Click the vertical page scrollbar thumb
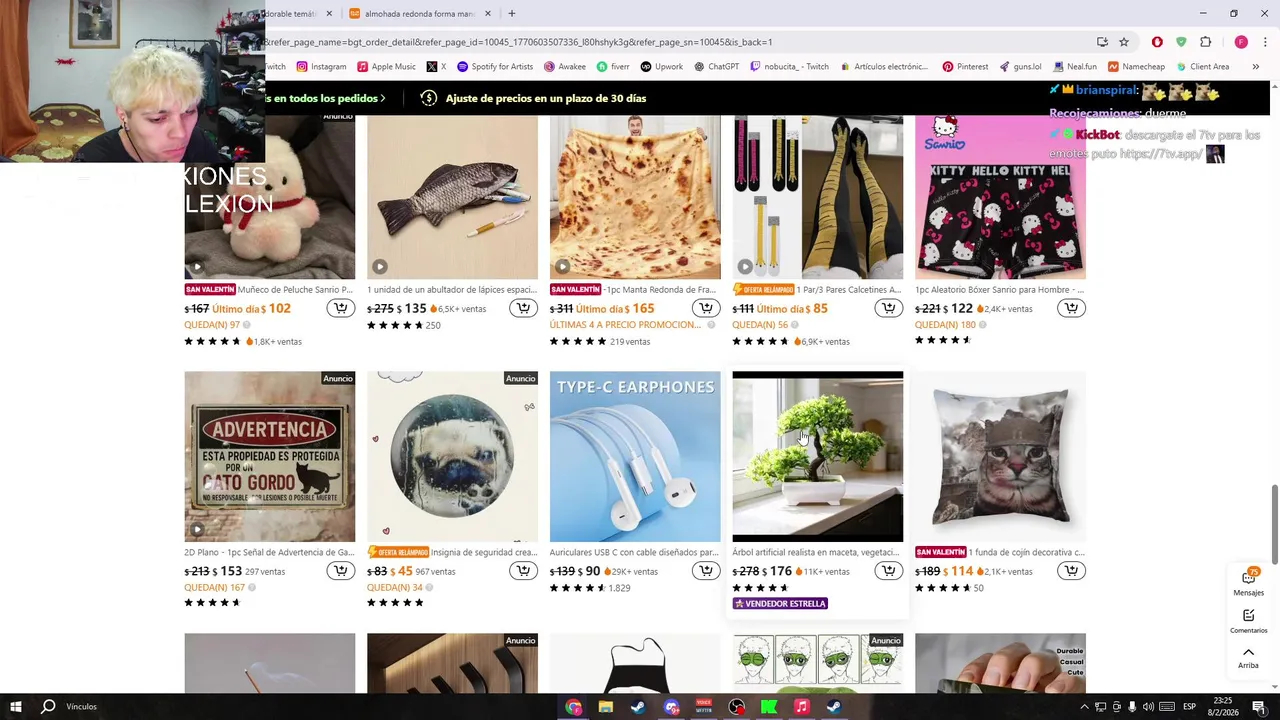Screen dimensions: 1280x720 point(1274,525)
